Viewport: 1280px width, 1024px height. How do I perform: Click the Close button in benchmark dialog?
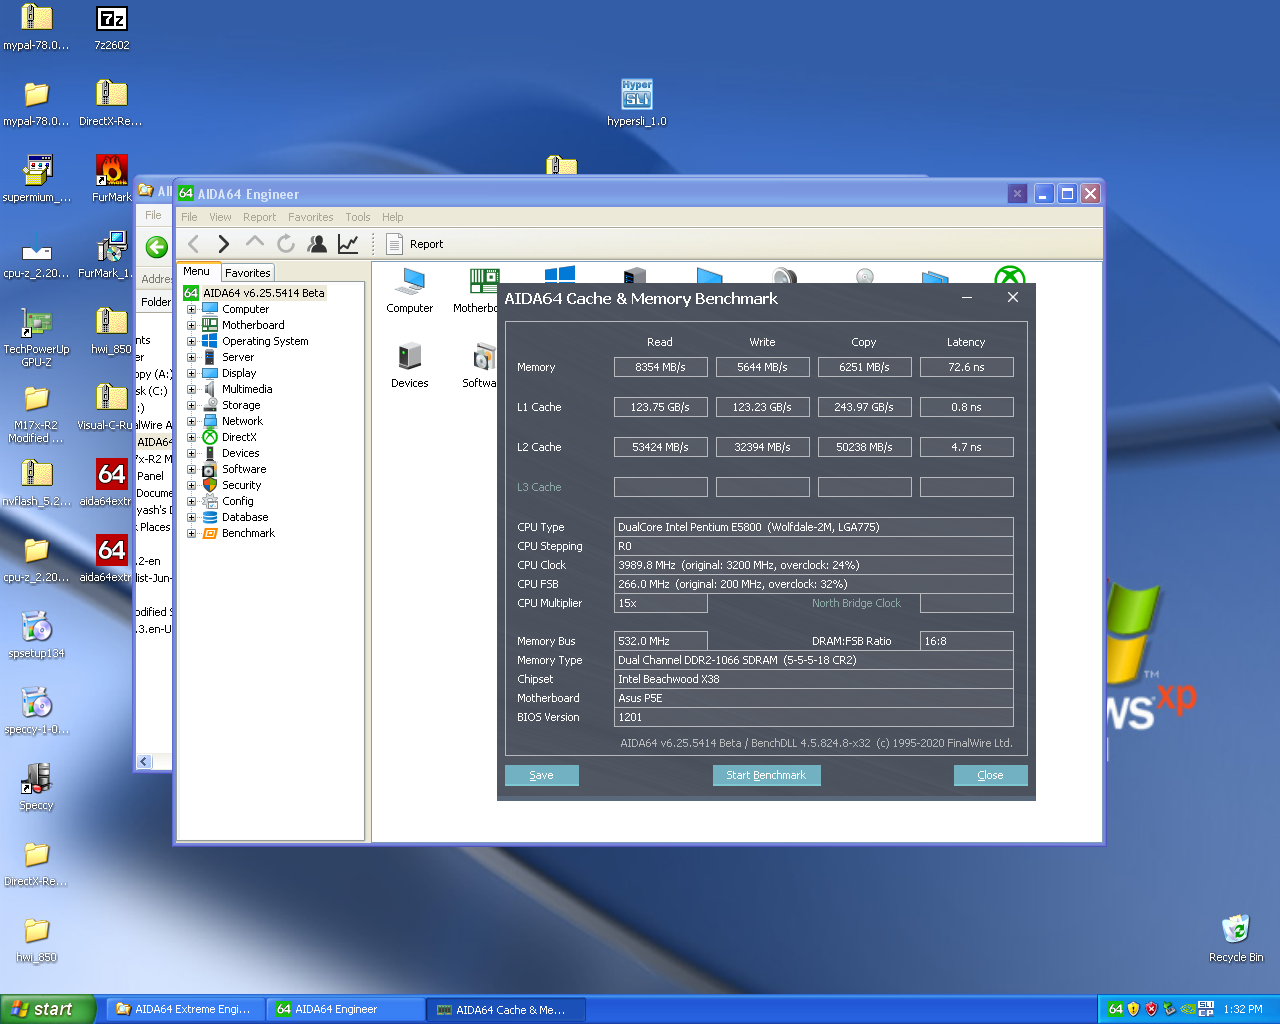click(990, 775)
